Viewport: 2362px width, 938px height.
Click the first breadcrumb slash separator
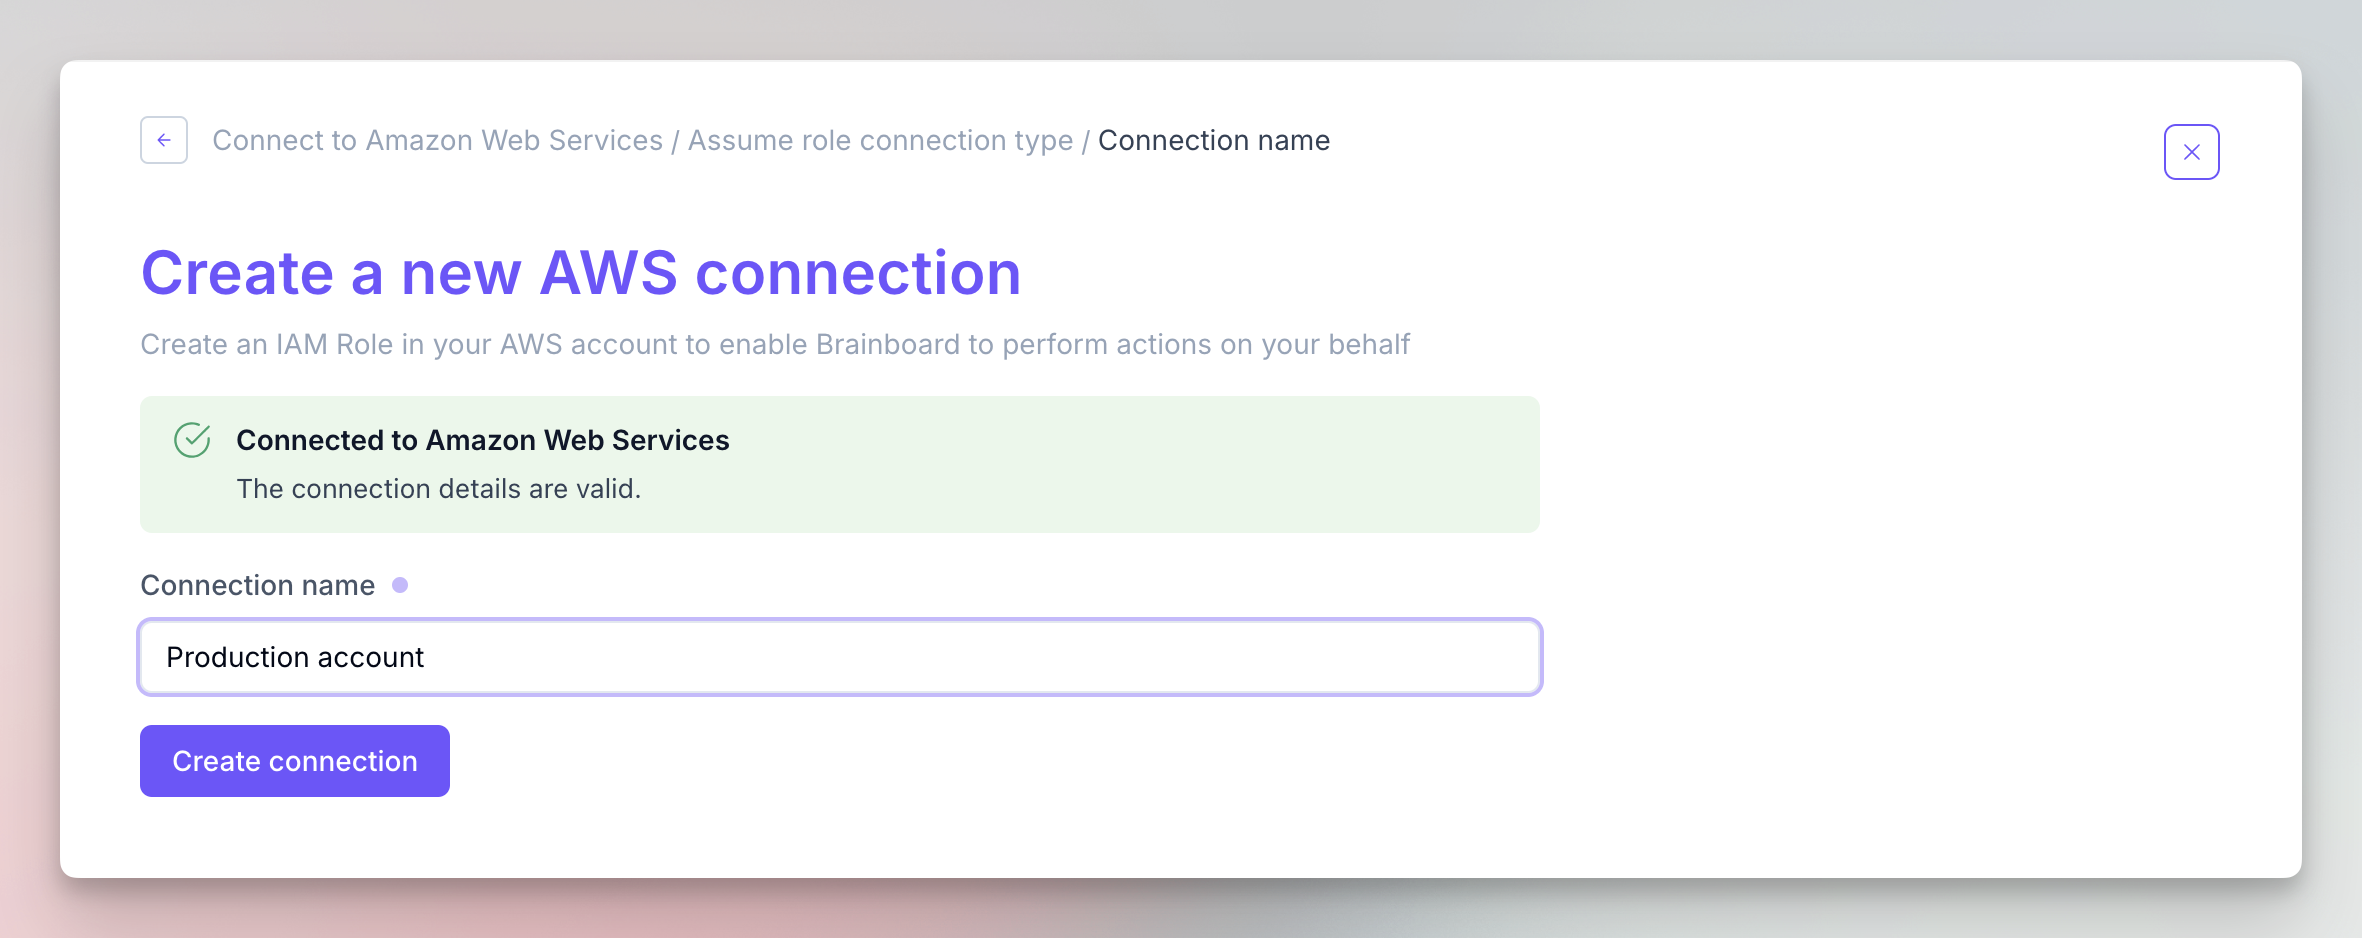675,141
